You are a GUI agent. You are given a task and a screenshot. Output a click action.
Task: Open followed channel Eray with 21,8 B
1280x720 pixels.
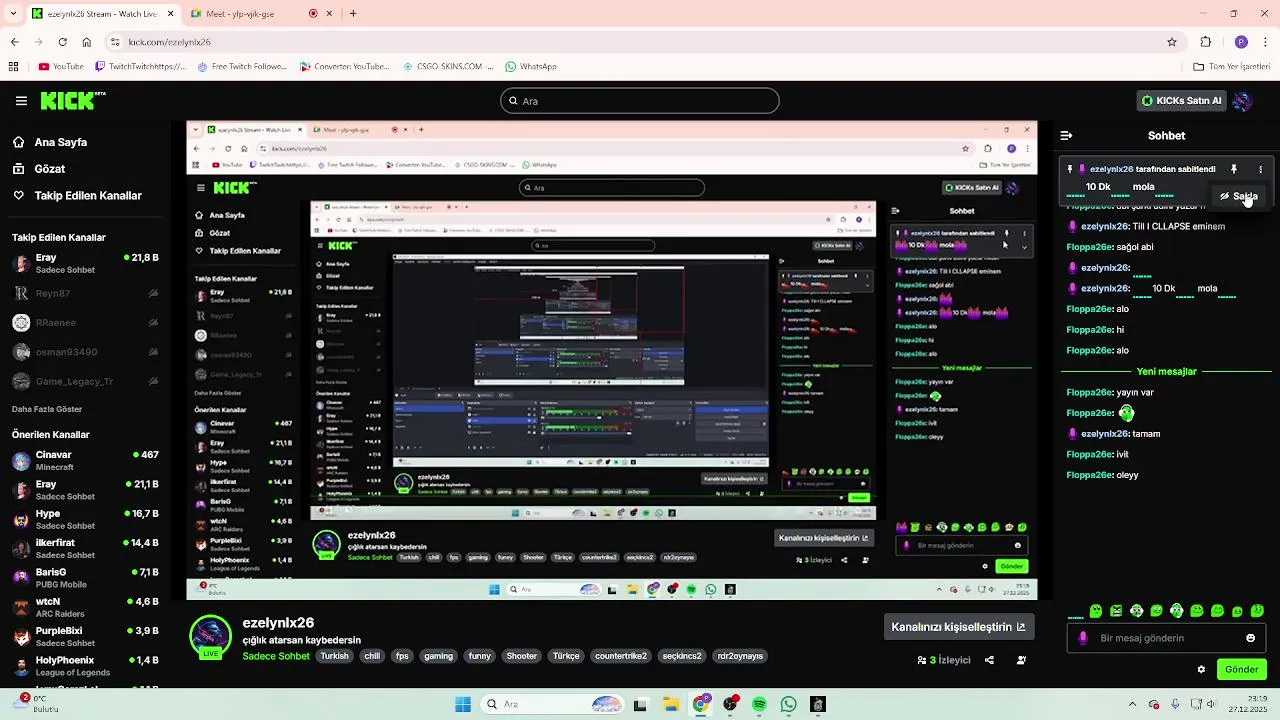click(x=85, y=263)
